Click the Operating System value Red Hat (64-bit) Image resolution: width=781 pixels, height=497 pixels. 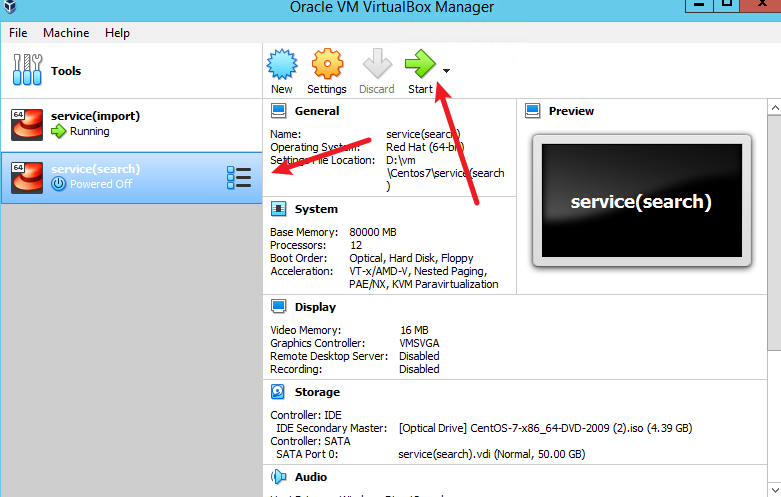(425, 147)
